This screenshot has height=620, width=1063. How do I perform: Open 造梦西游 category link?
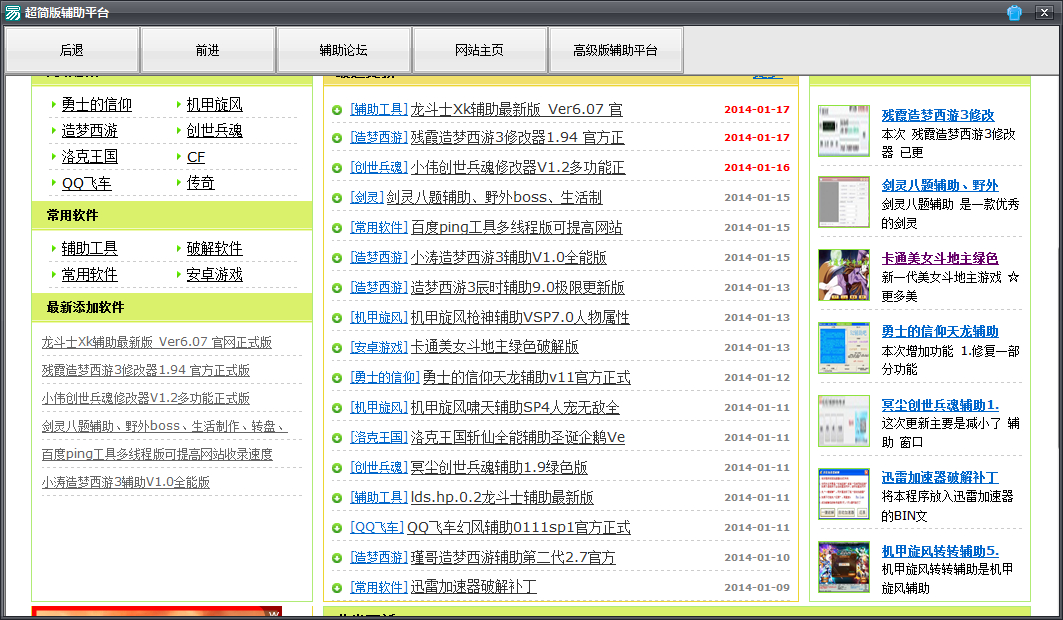pyautogui.click(x=89, y=130)
